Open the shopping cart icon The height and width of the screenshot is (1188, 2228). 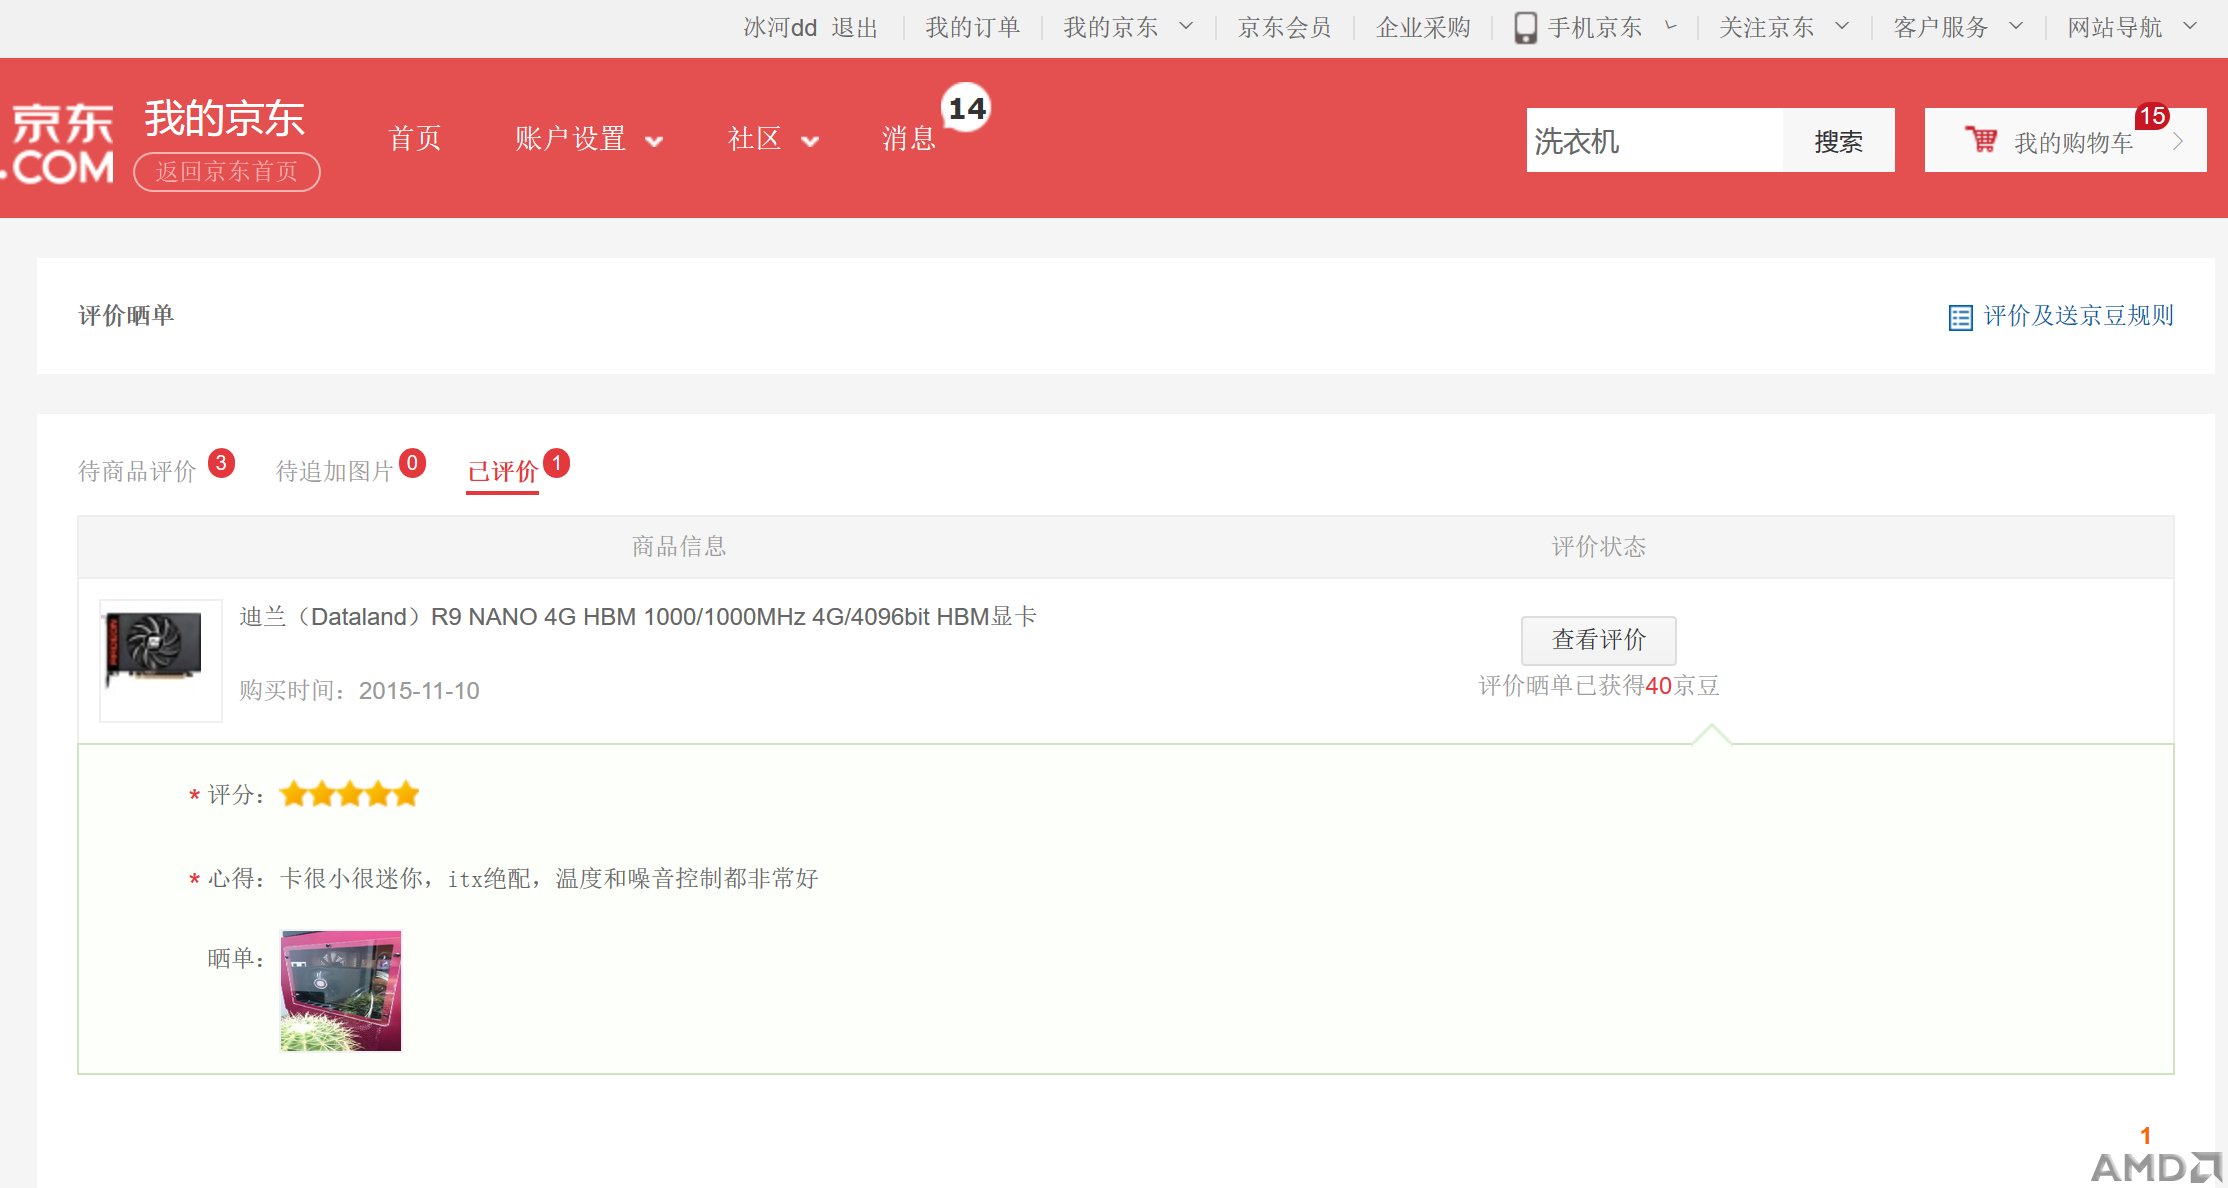pyautogui.click(x=1980, y=140)
